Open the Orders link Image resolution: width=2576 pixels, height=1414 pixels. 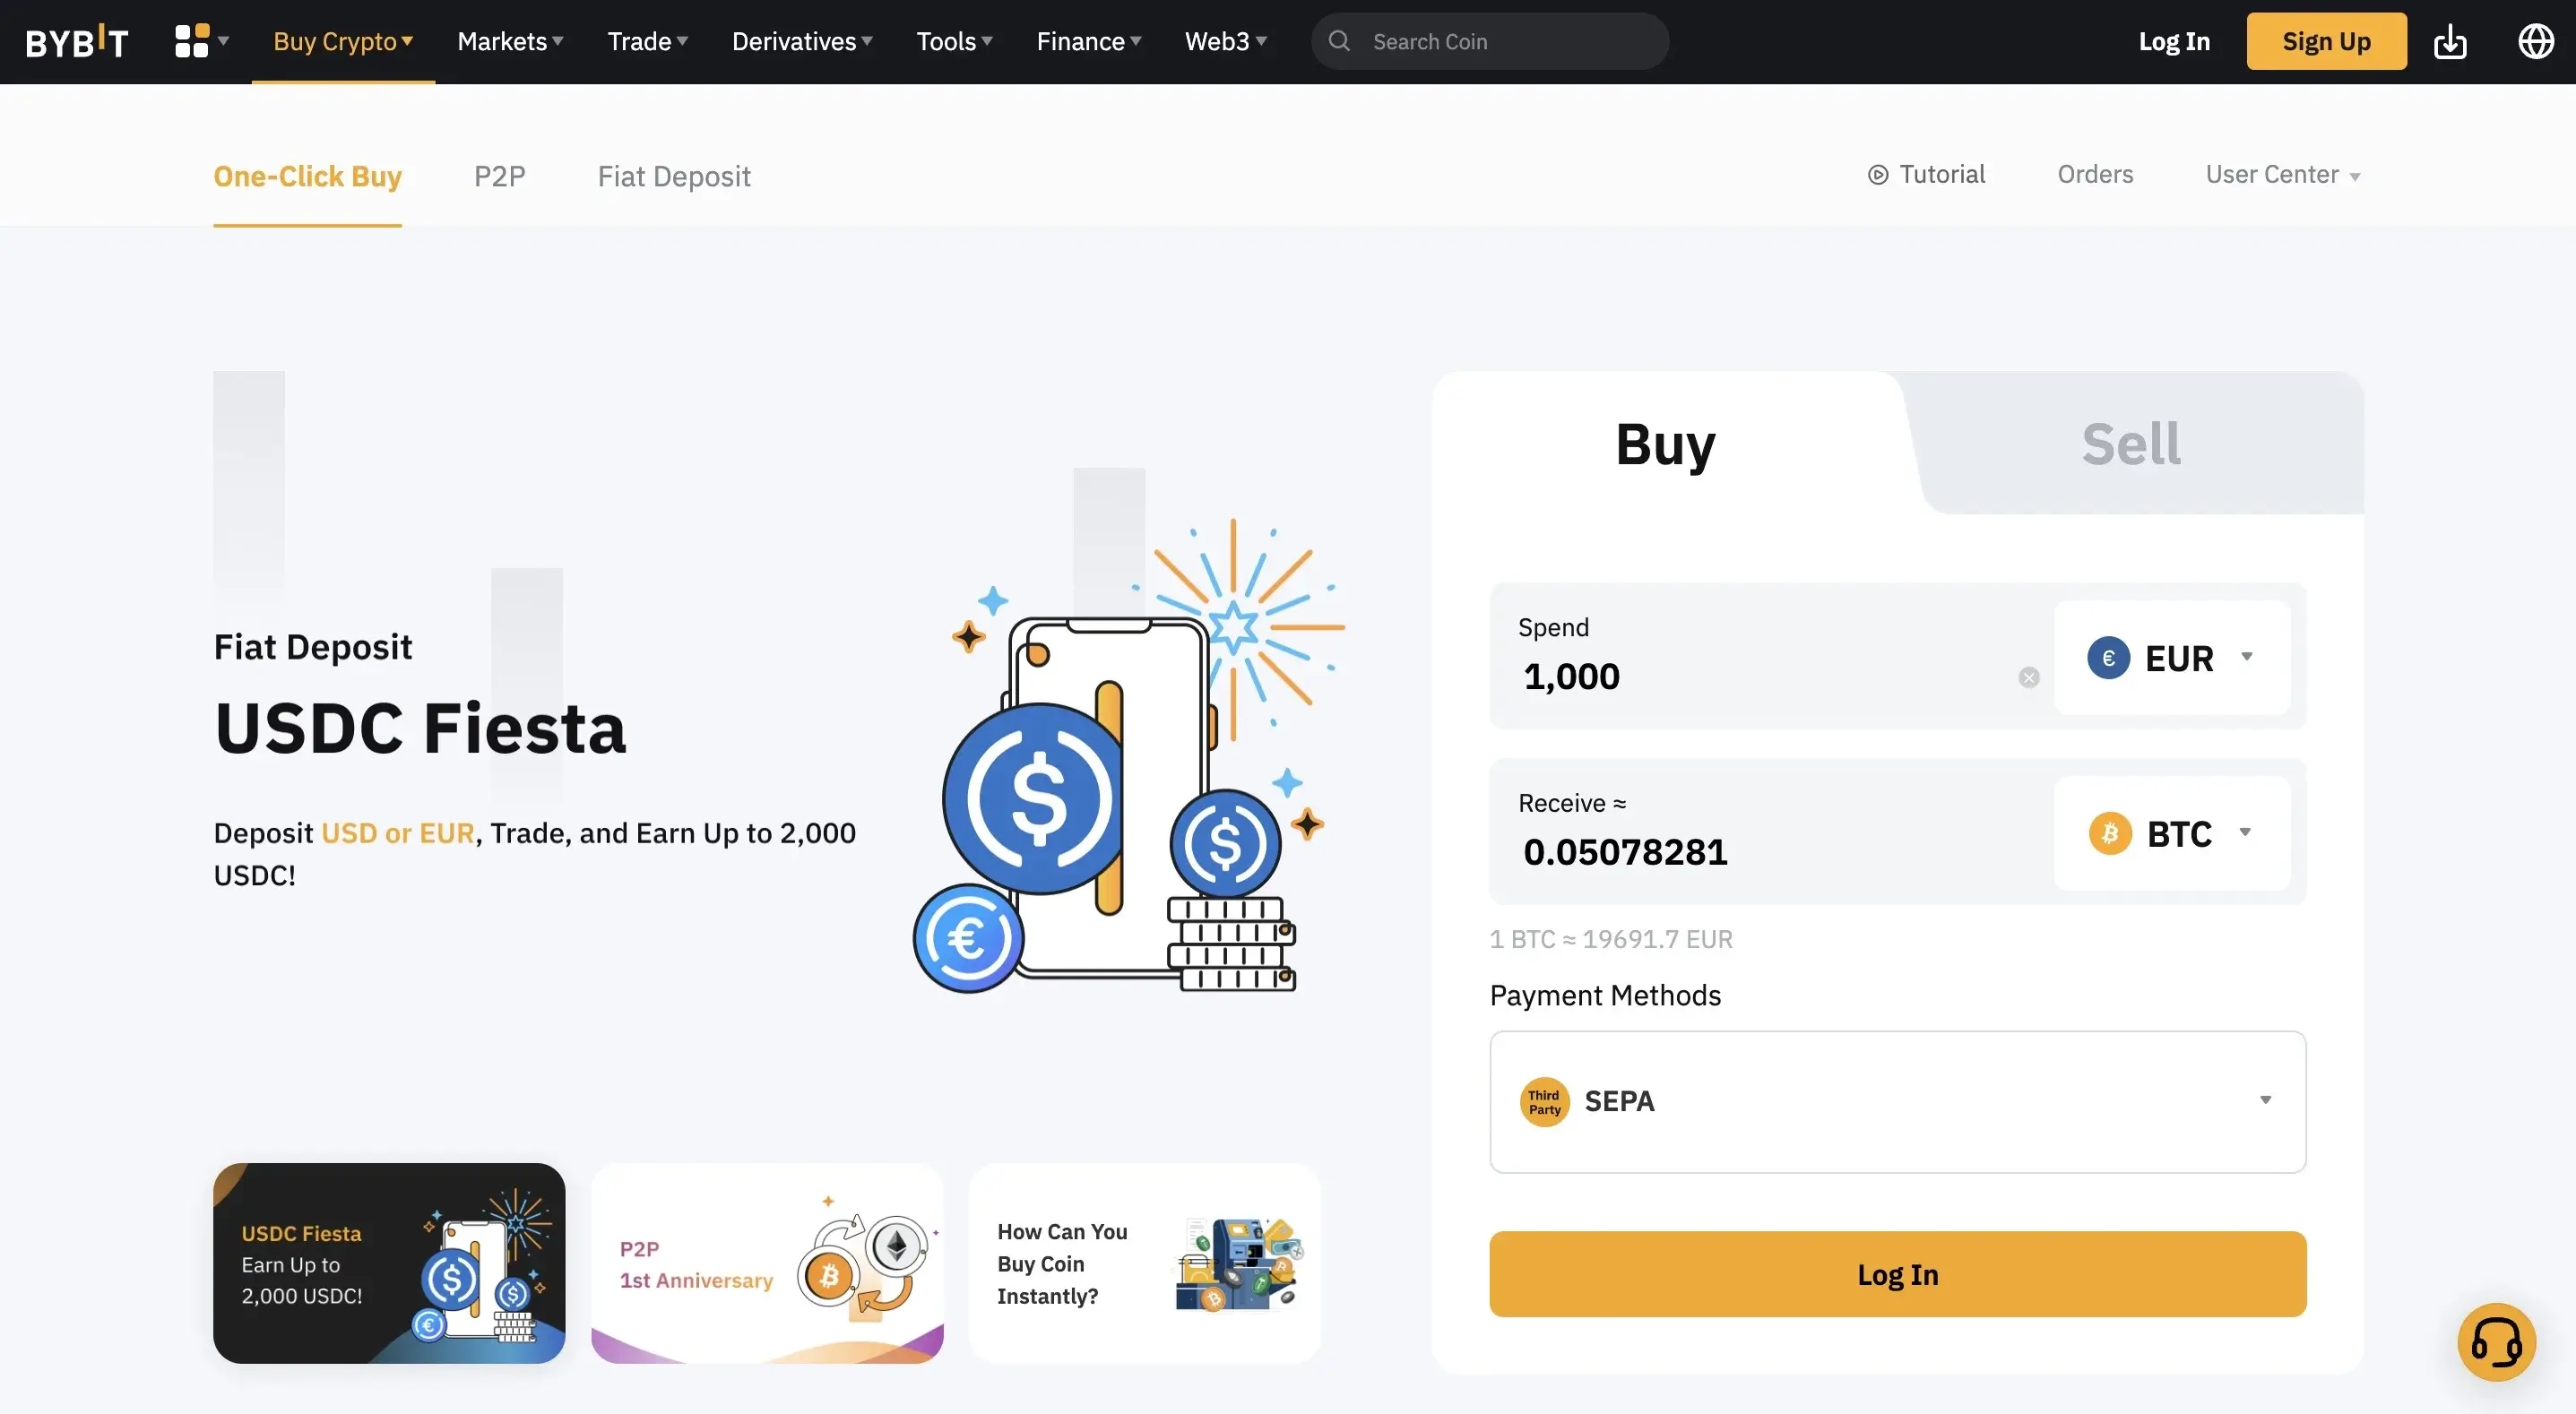[2095, 175]
